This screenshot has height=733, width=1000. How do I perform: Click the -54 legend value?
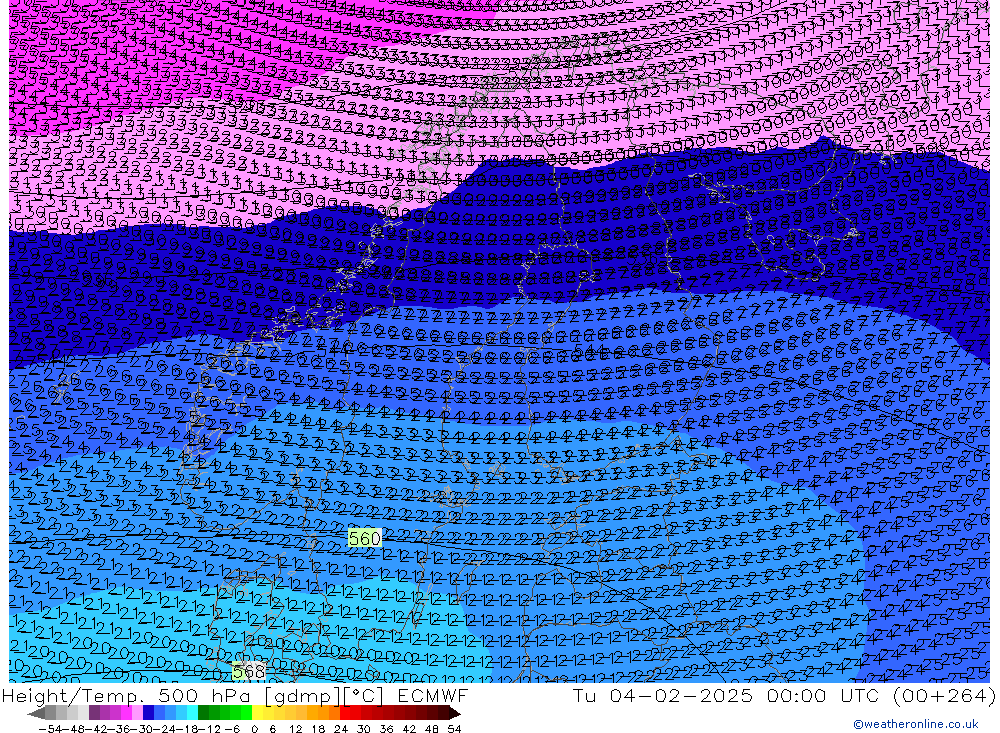[x=50, y=728]
